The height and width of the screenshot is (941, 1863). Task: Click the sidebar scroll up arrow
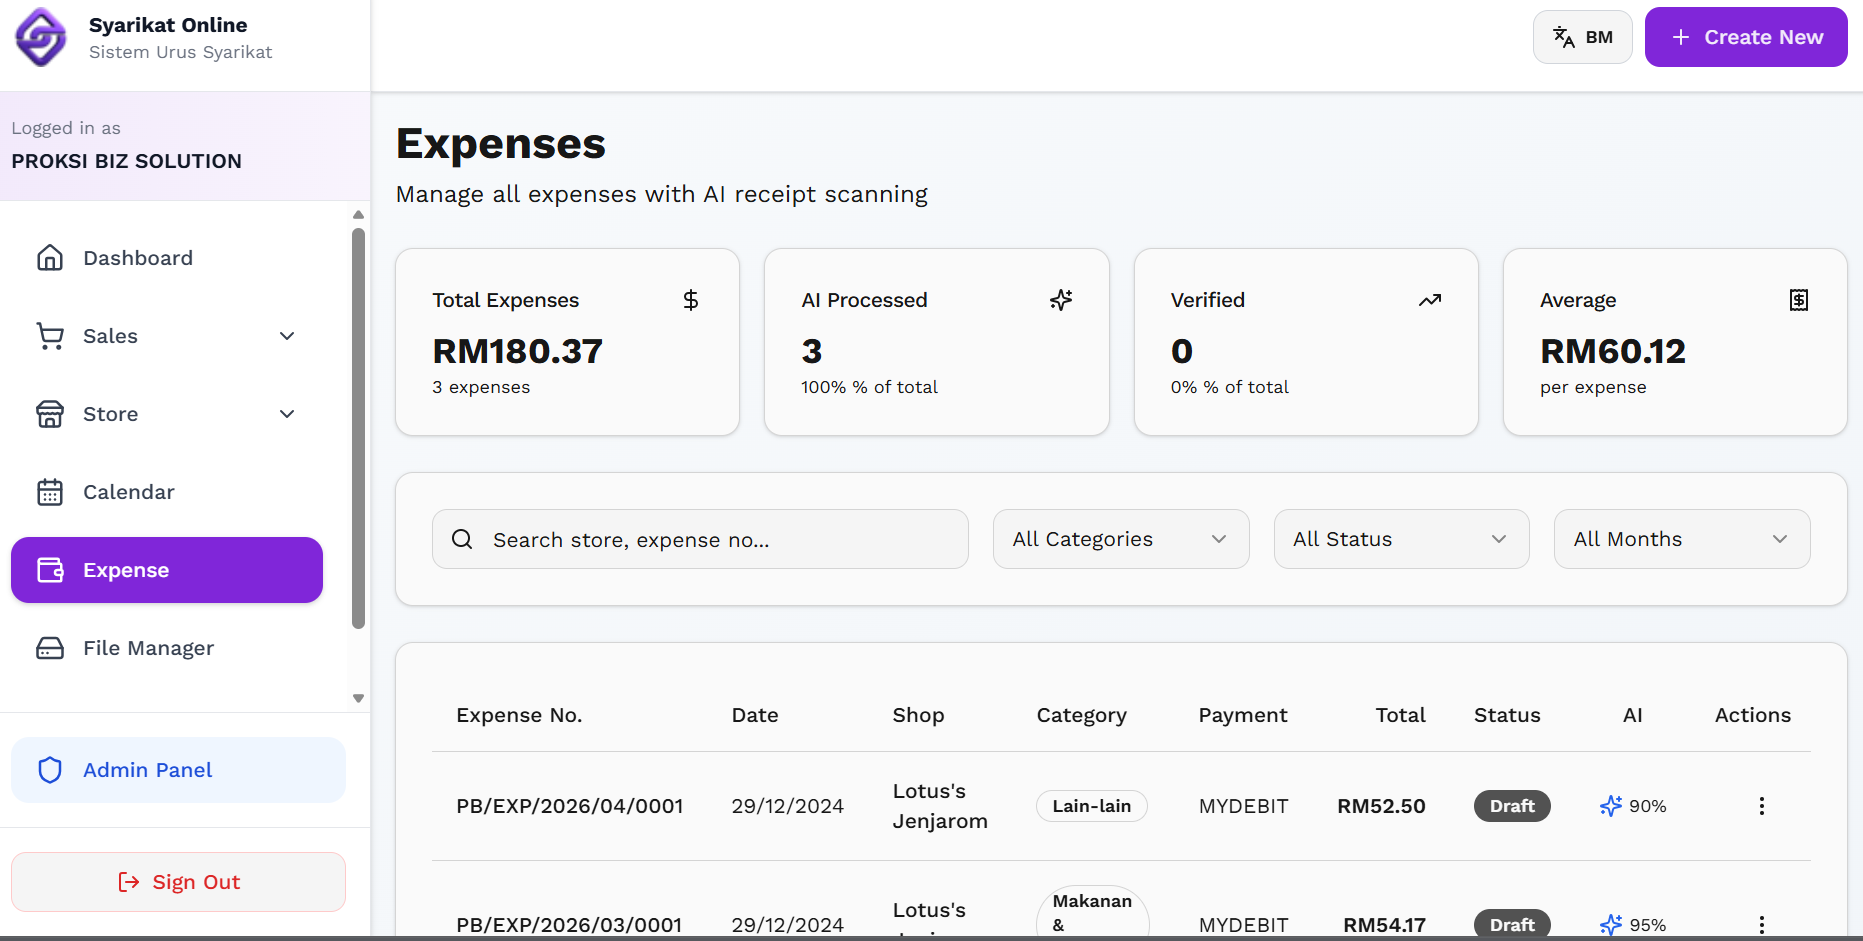(x=358, y=215)
